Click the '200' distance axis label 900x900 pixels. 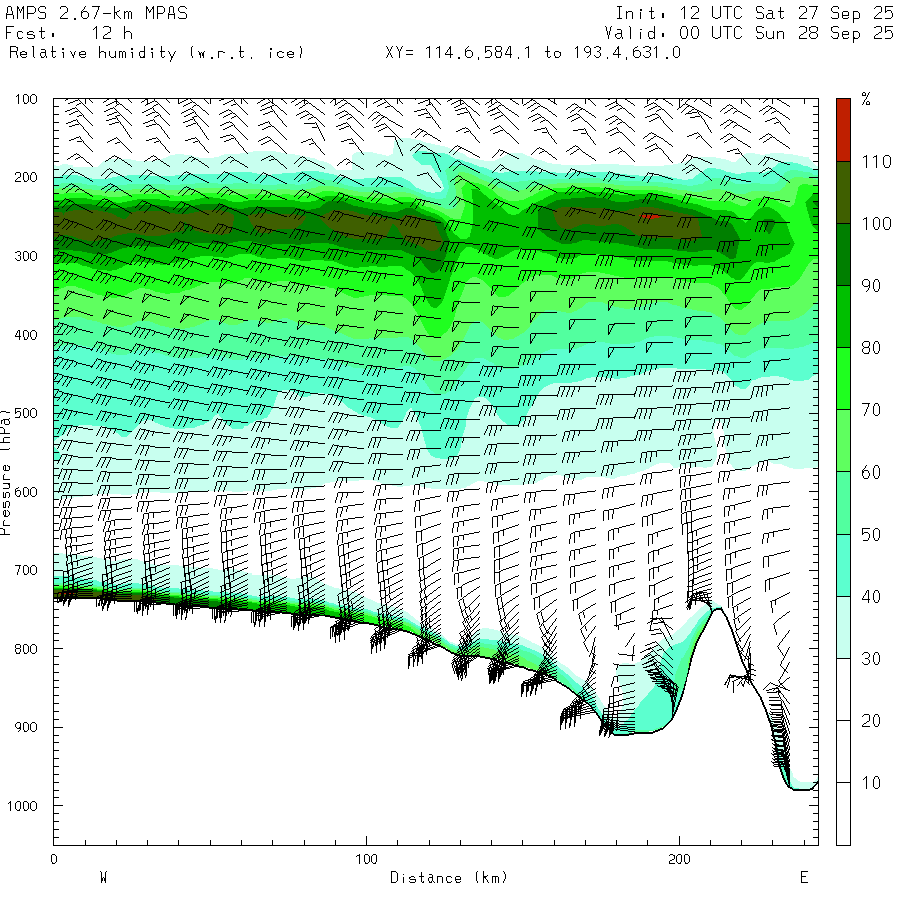pos(679,859)
